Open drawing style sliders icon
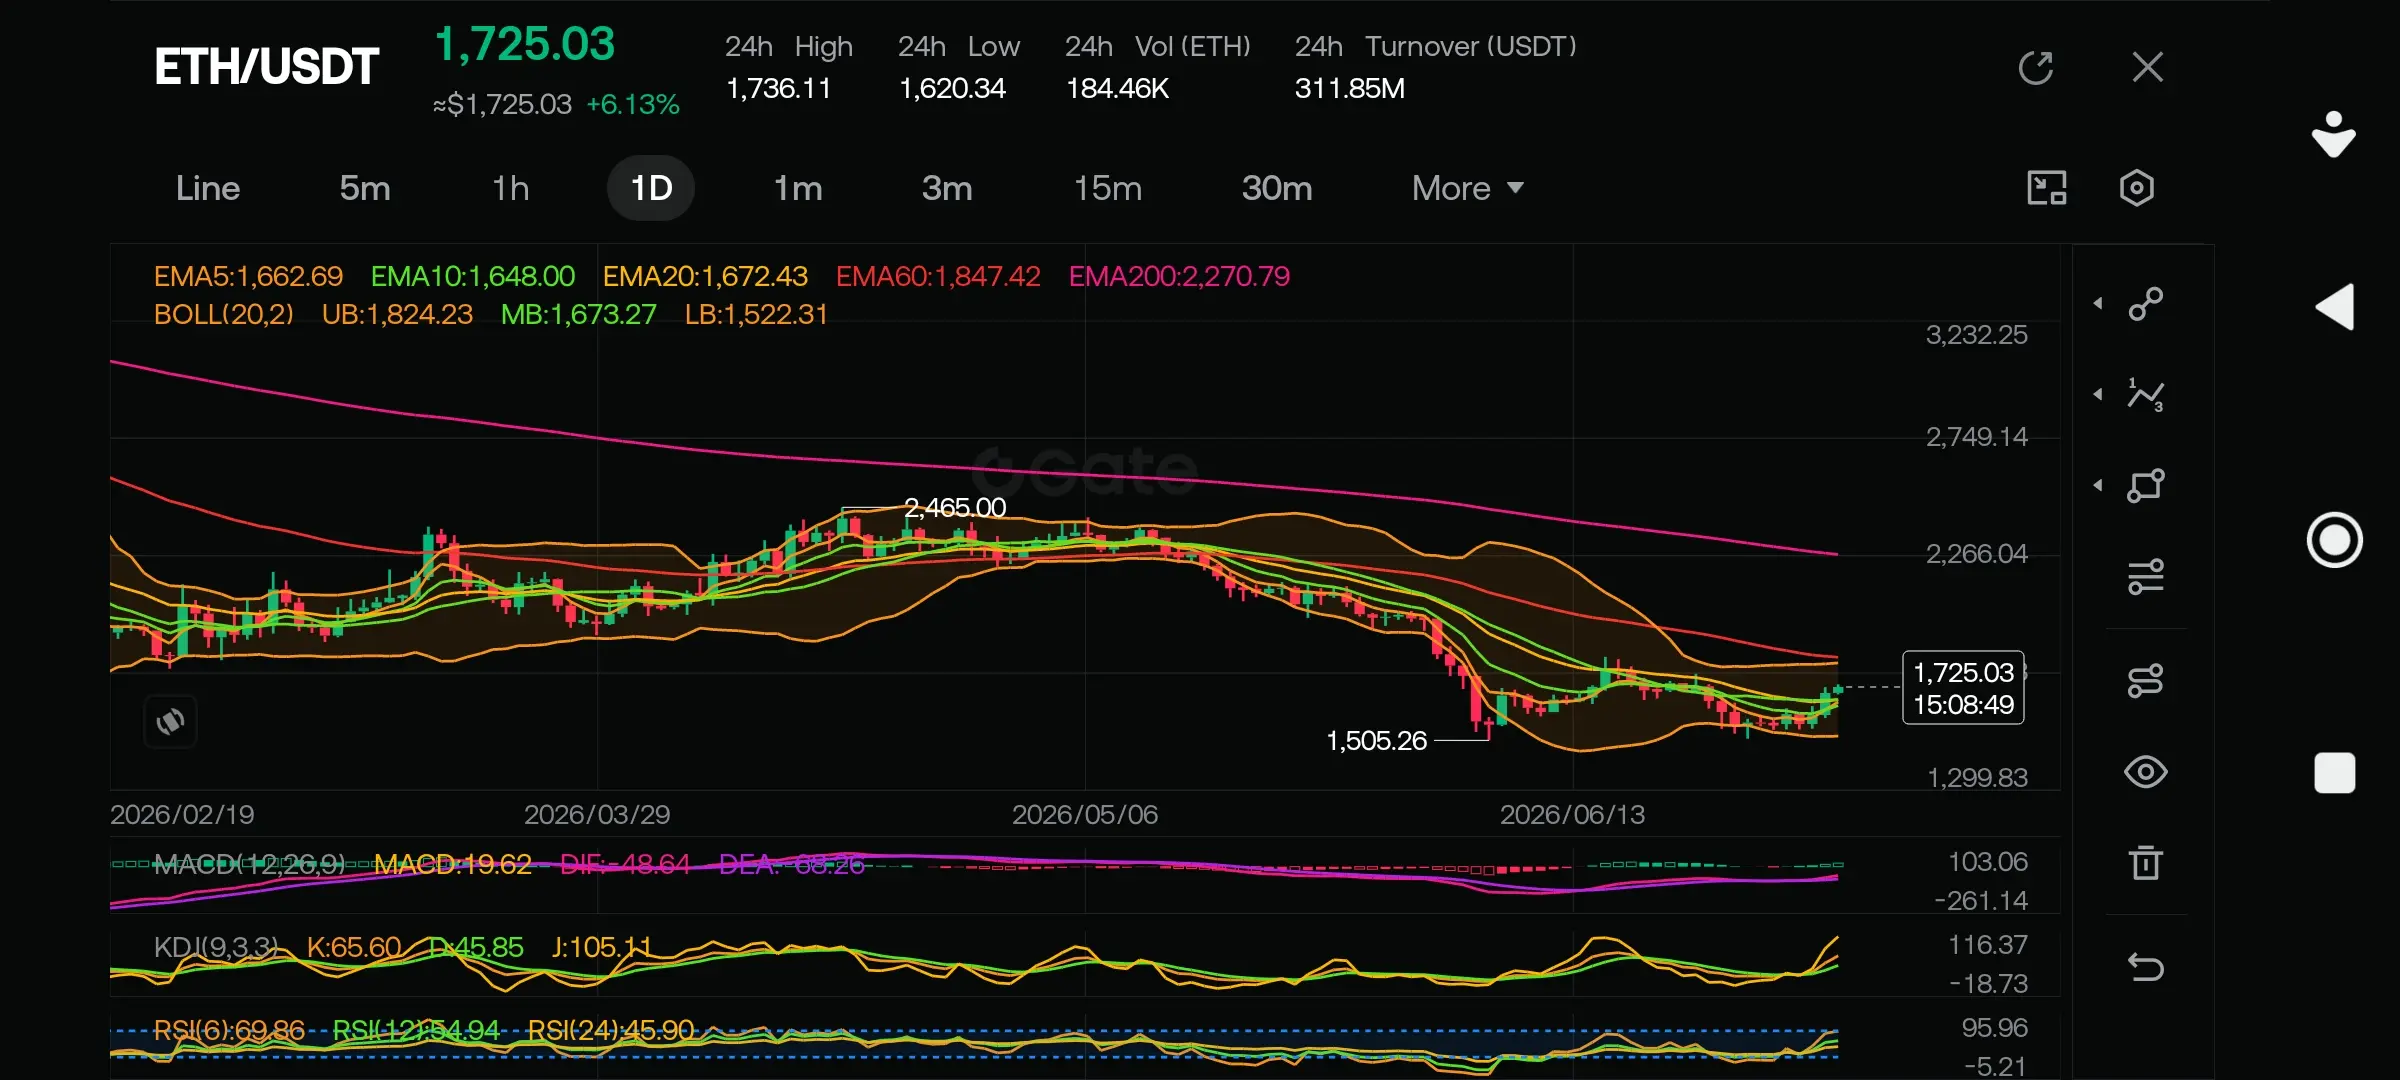 click(x=2145, y=577)
